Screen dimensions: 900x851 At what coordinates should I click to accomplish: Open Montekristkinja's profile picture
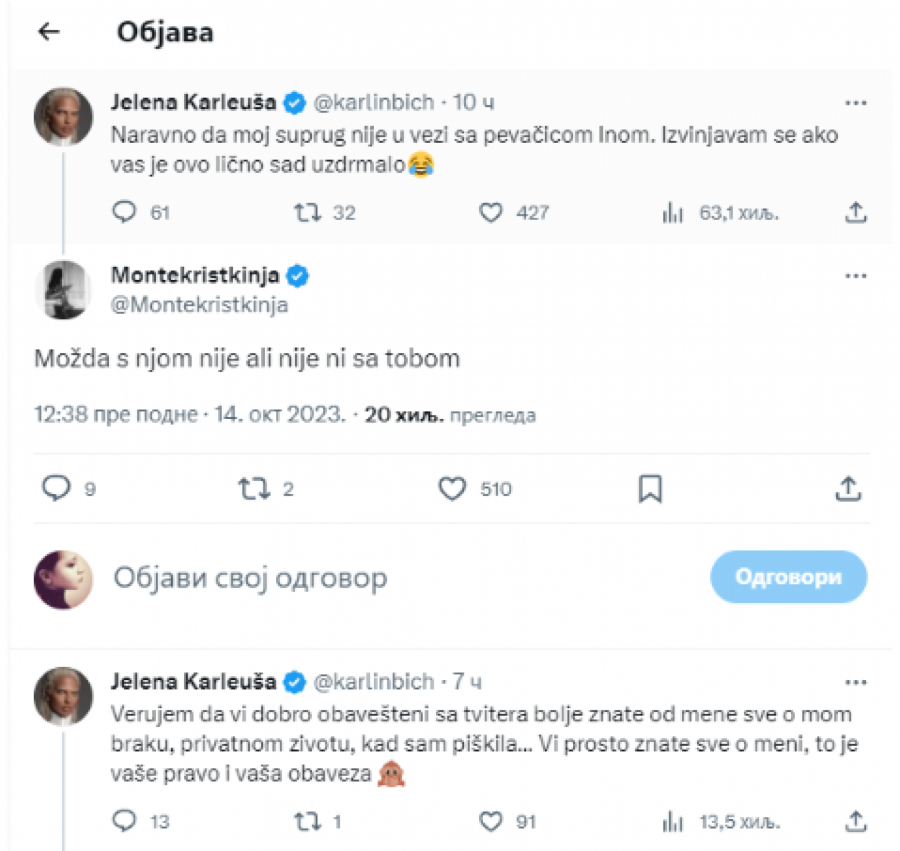(x=64, y=290)
